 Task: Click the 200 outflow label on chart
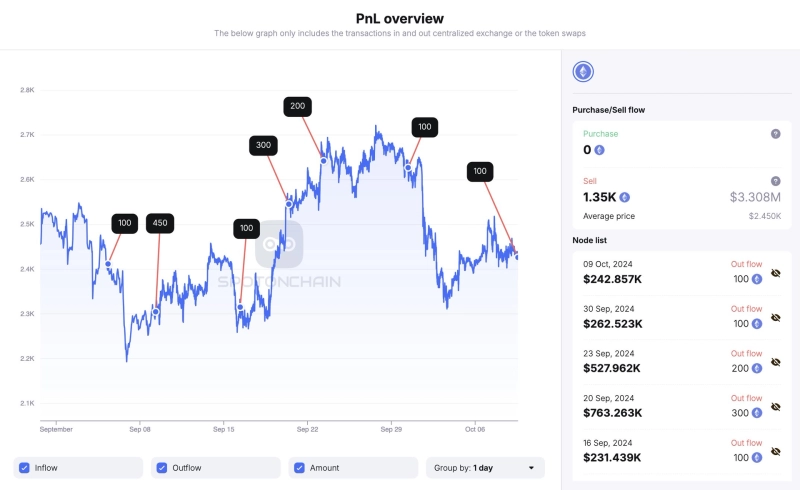tap(297, 106)
